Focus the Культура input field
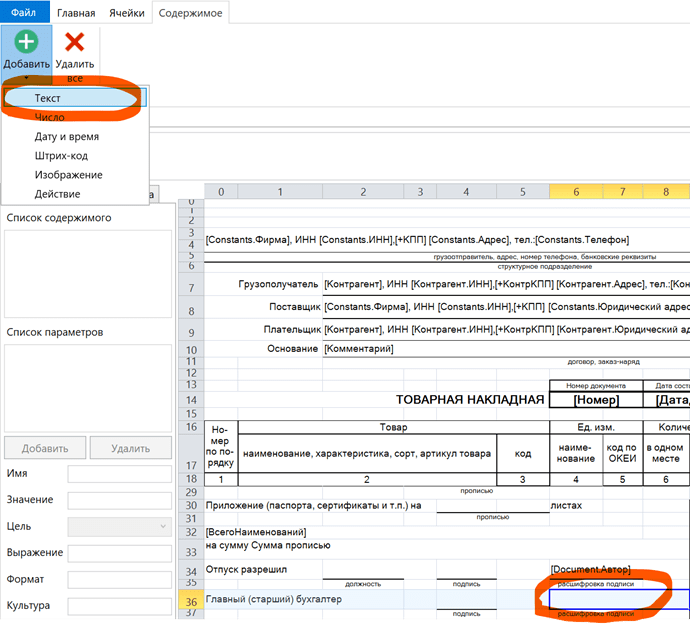Screen dimensions: 690x624 point(119,606)
